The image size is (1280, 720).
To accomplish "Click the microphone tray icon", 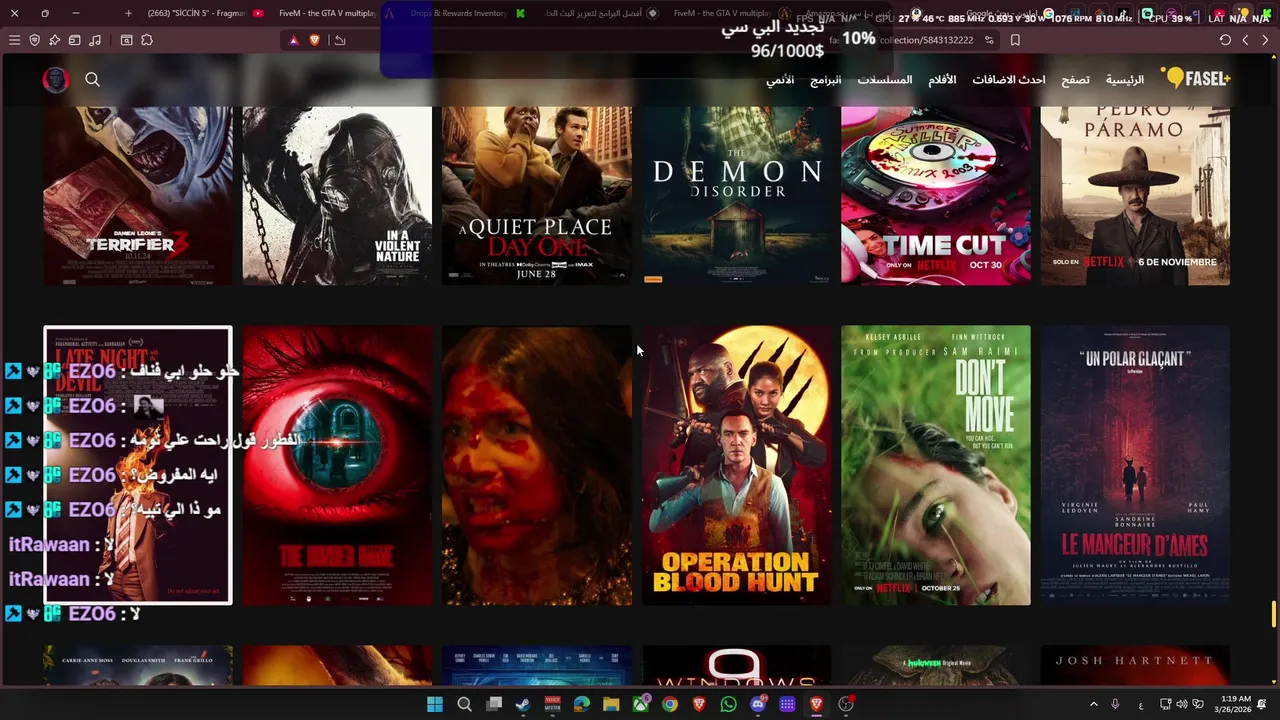I will pyautogui.click(x=1115, y=704).
